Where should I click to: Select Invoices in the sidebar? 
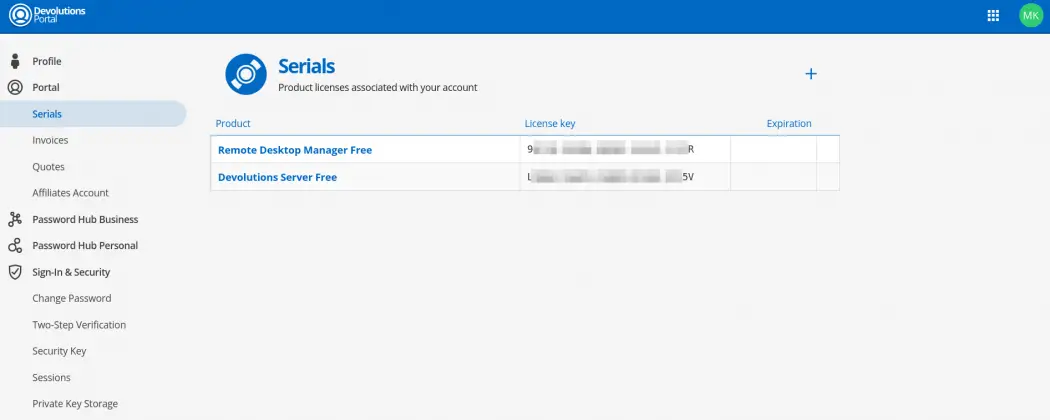coord(50,140)
